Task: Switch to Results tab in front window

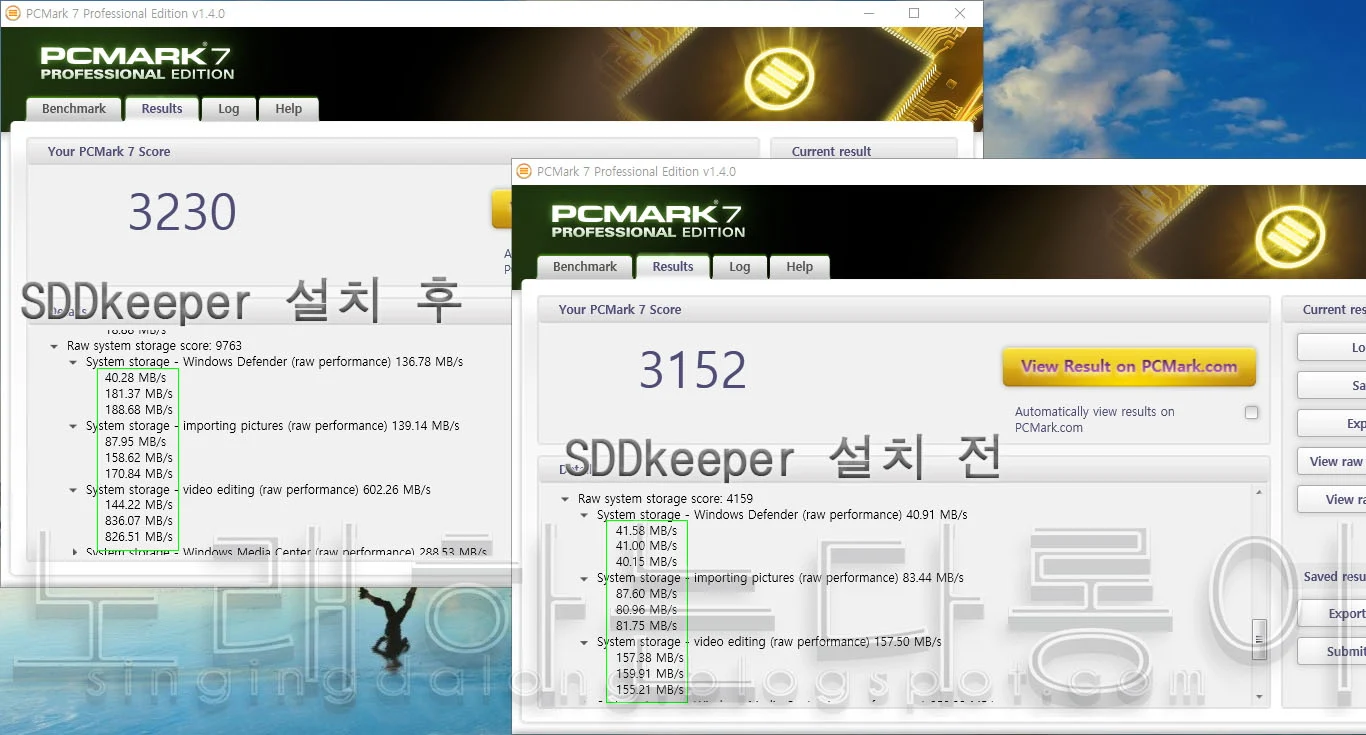Action: tap(673, 267)
